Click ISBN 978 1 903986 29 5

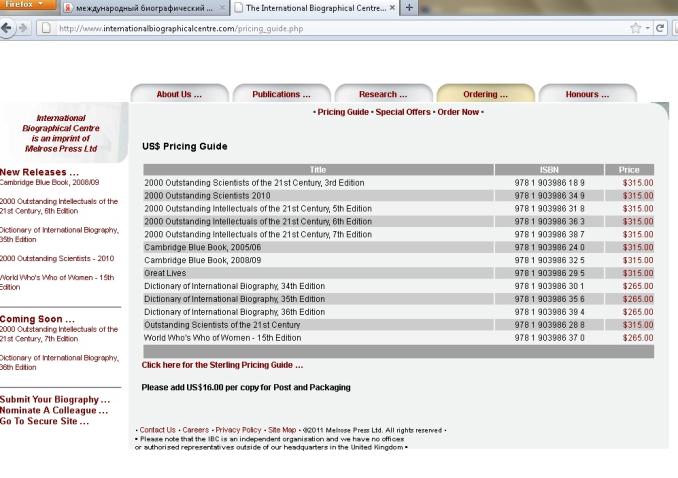549,273
